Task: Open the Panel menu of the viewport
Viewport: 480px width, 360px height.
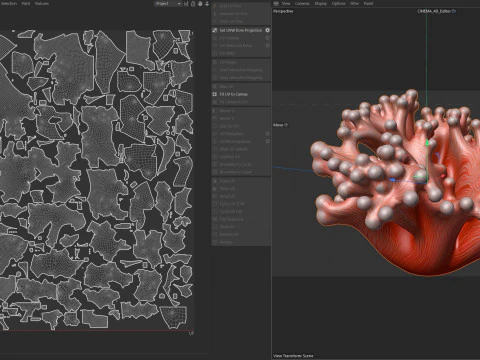Action: [368, 3]
